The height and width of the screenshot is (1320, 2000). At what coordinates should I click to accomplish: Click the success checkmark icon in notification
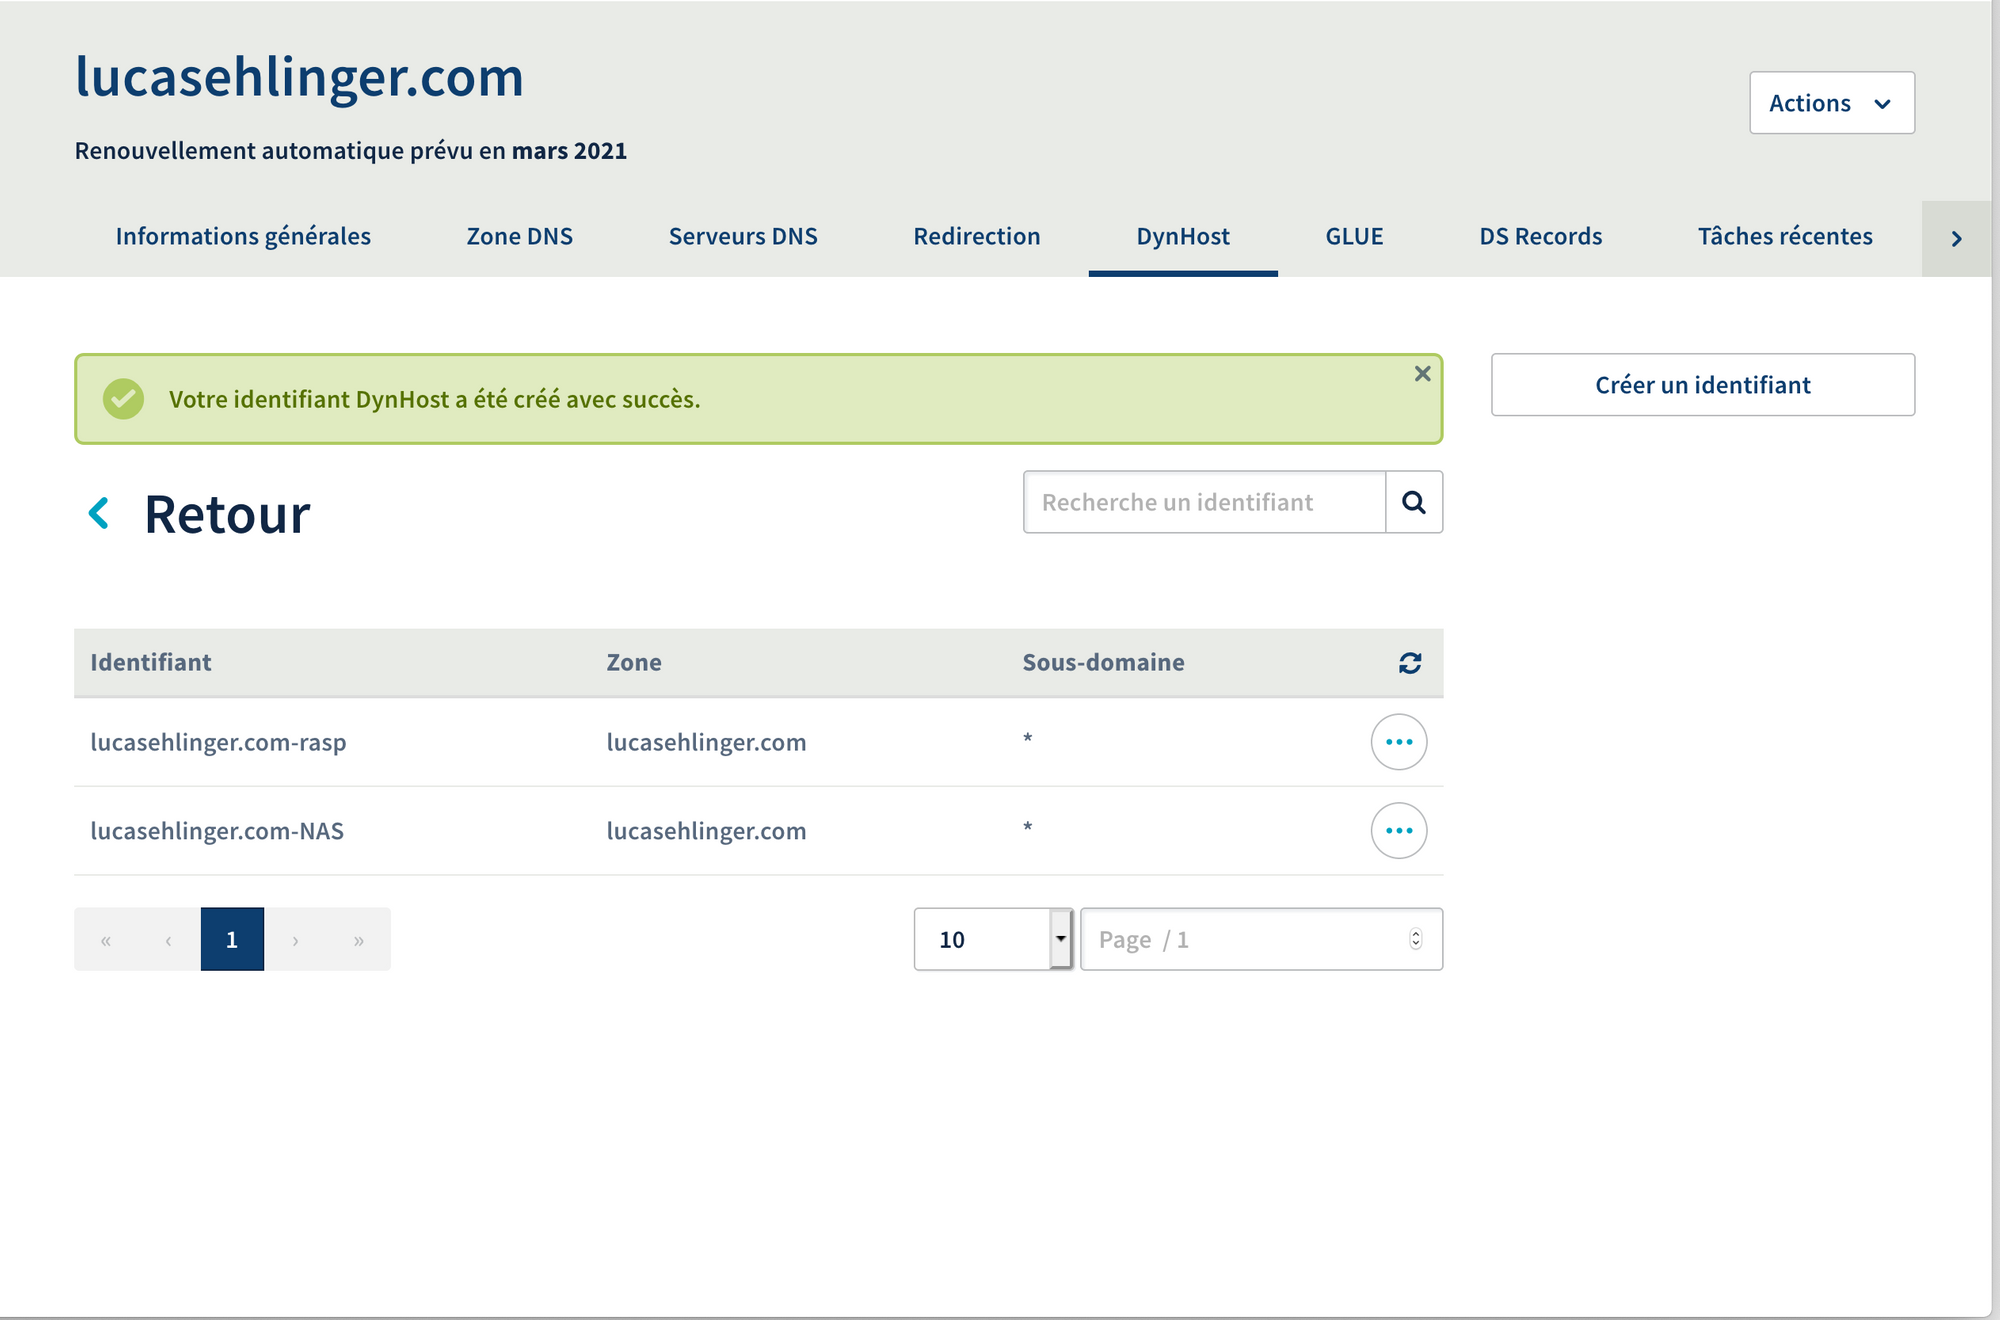(x=122, y=398)
